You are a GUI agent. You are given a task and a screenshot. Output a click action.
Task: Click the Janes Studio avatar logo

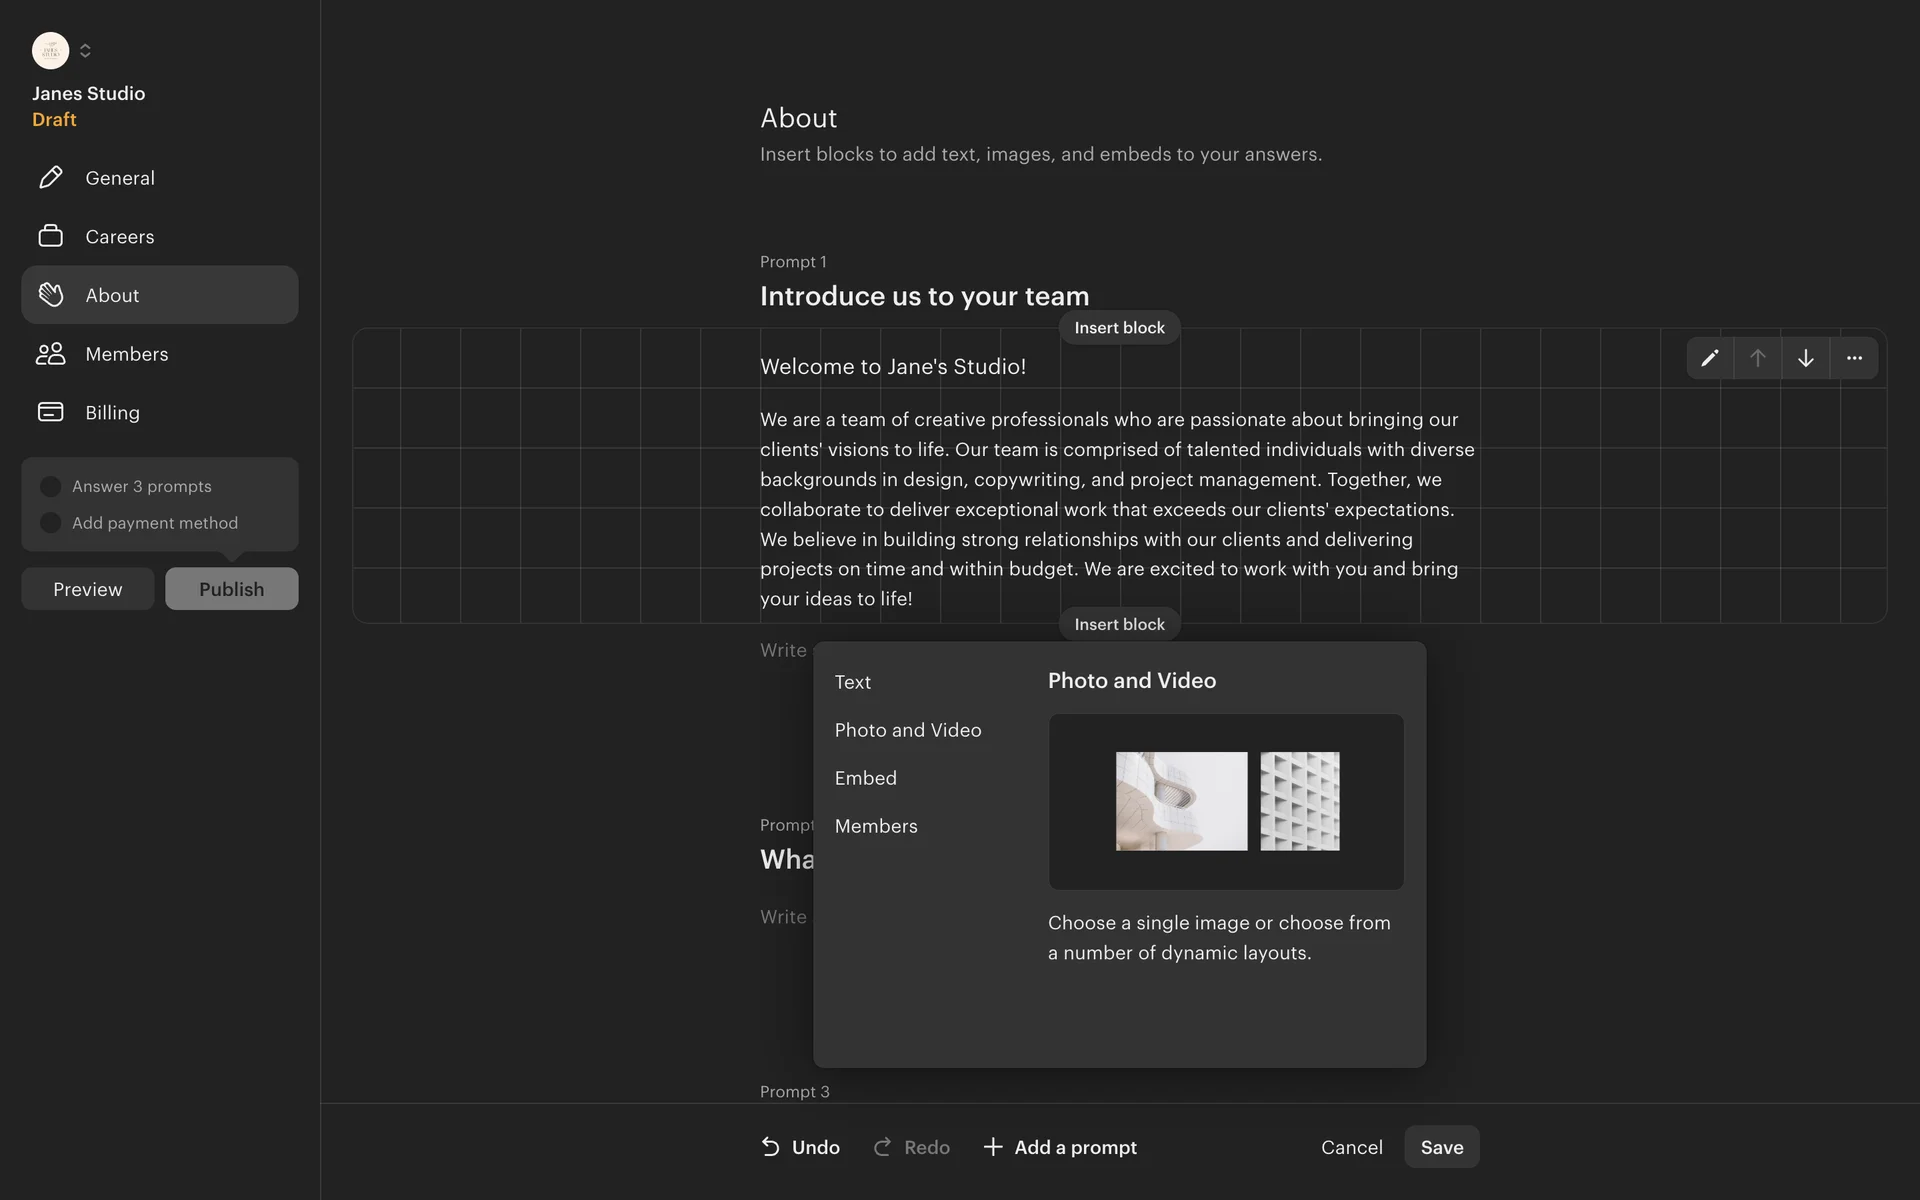tap(50, 50)
